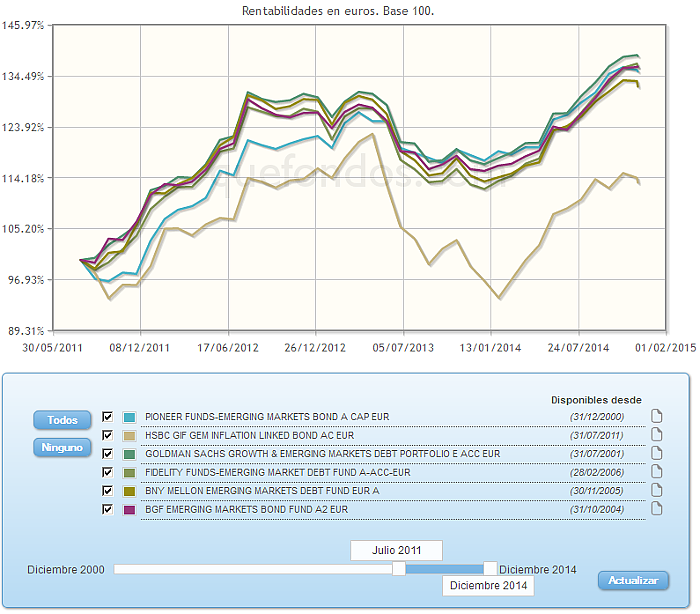This screenshot has width=700, height=614.
Task: Select BGF EMERGING MARKETS BOND FUND A2 EUR
Action: point(246,510)
